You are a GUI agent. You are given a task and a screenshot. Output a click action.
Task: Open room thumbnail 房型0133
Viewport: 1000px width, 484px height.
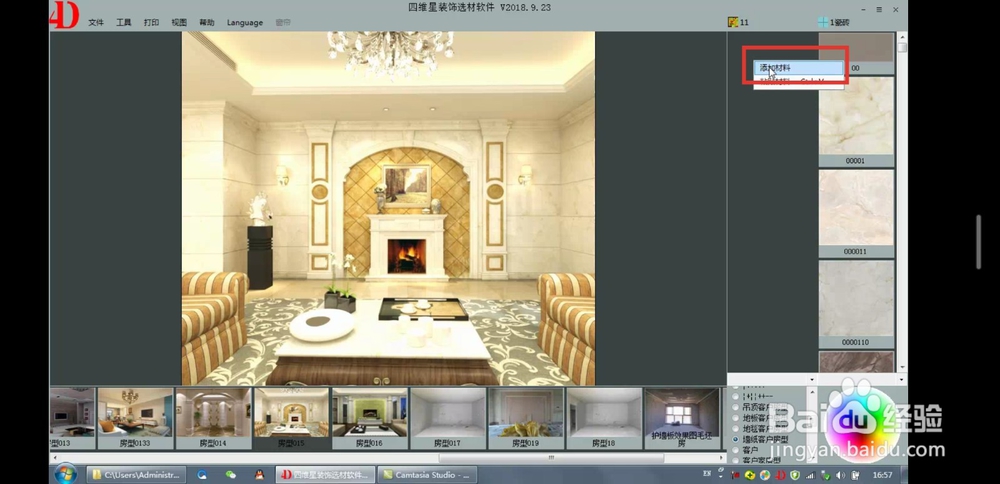coord(135,418)
